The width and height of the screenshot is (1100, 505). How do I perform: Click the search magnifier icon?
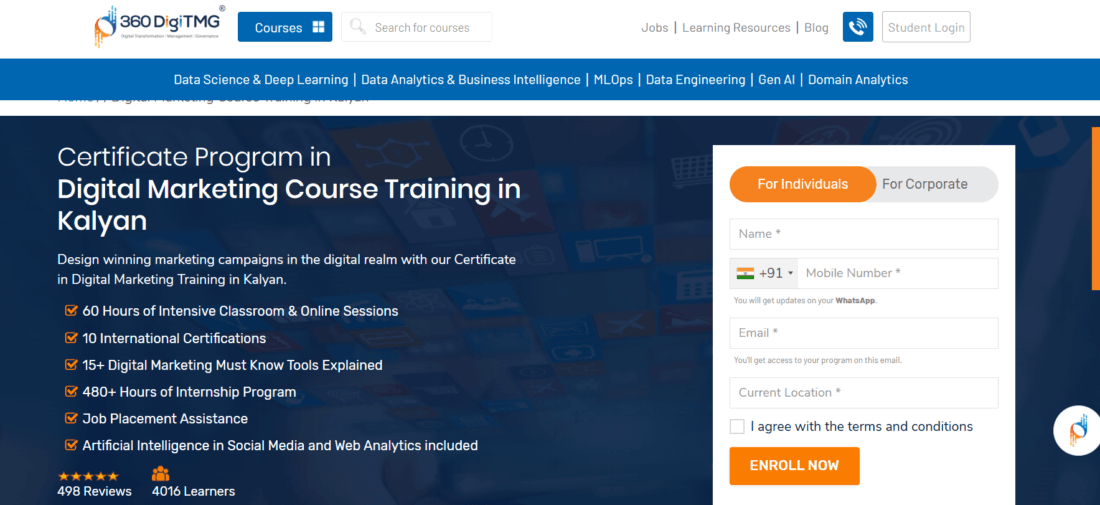tap(357, 27)
